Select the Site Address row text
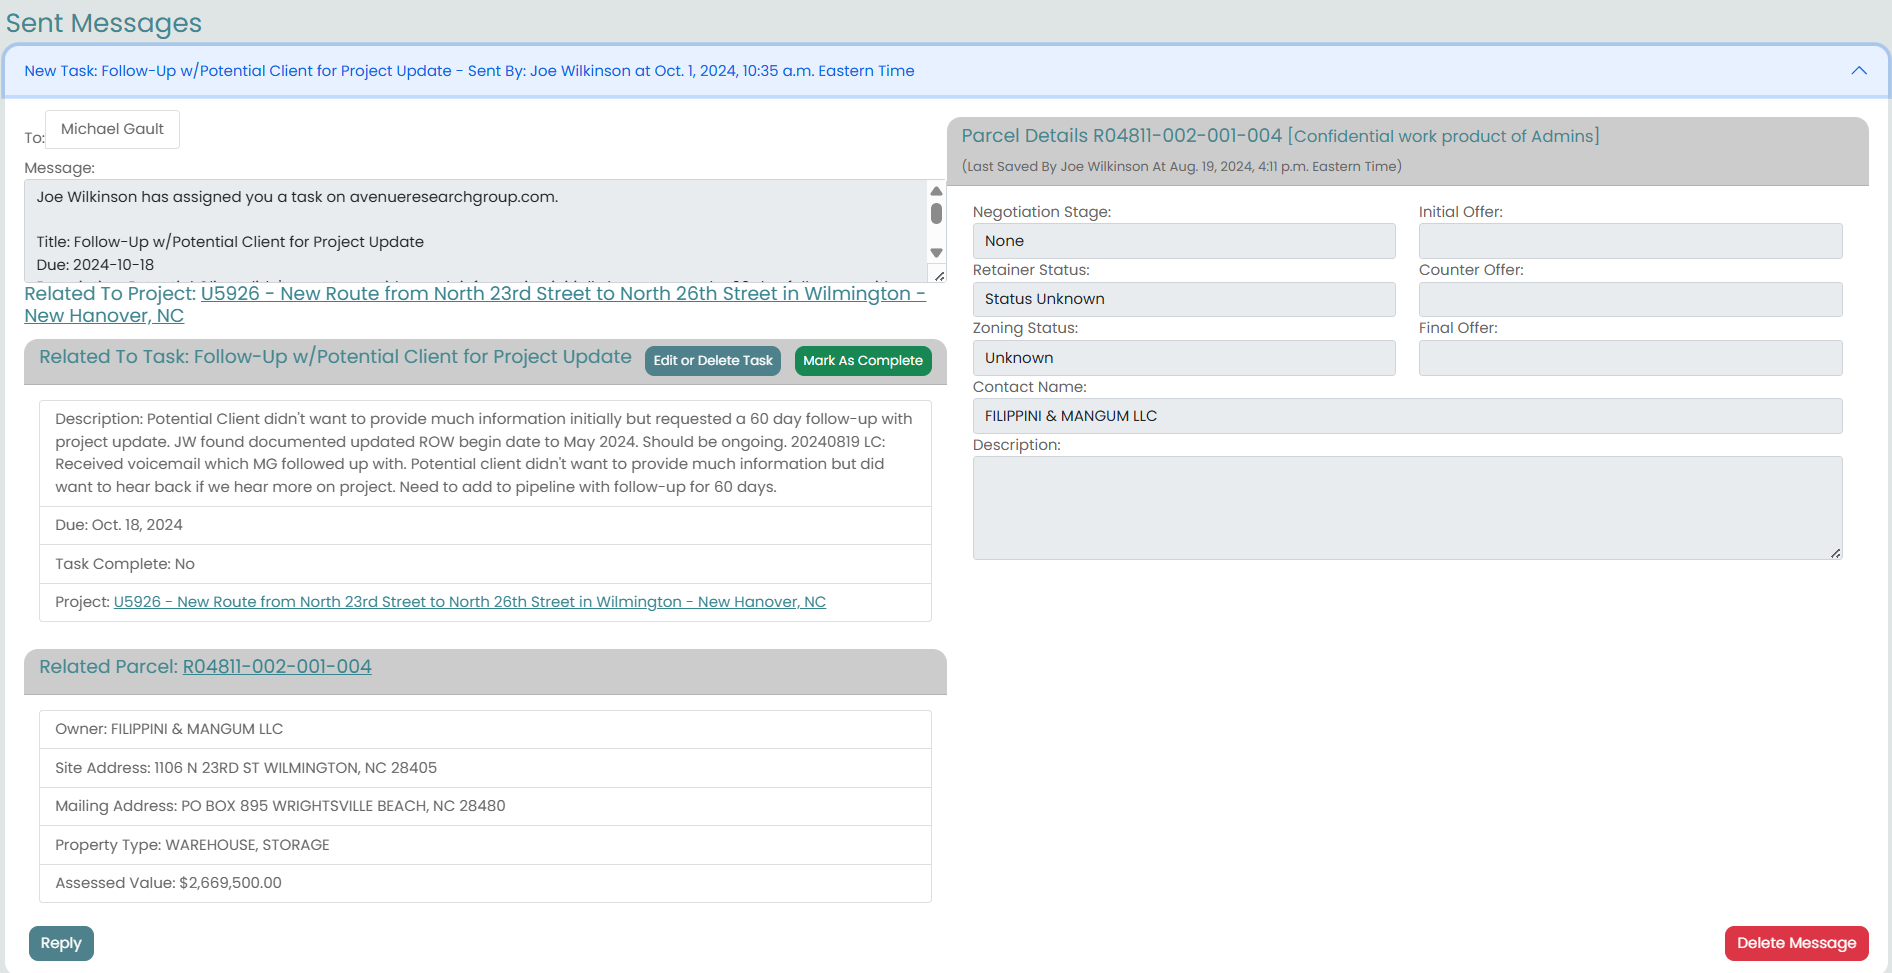 (x=246, y=768)
